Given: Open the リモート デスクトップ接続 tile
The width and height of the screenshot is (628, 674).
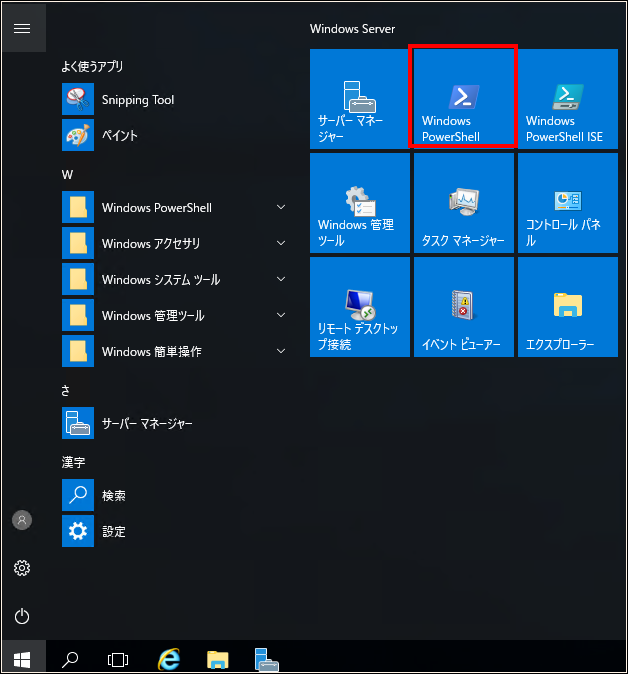Looking at the screenshot, I should pos(359,306).
